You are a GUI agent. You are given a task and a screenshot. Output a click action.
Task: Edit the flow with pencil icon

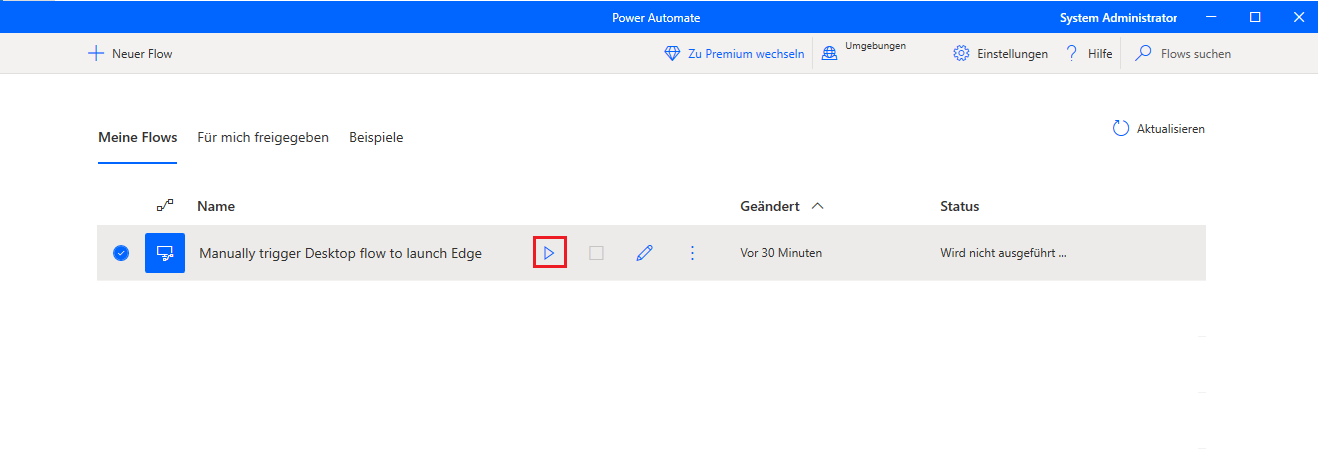pyautogui.click(x=645, y=253)
